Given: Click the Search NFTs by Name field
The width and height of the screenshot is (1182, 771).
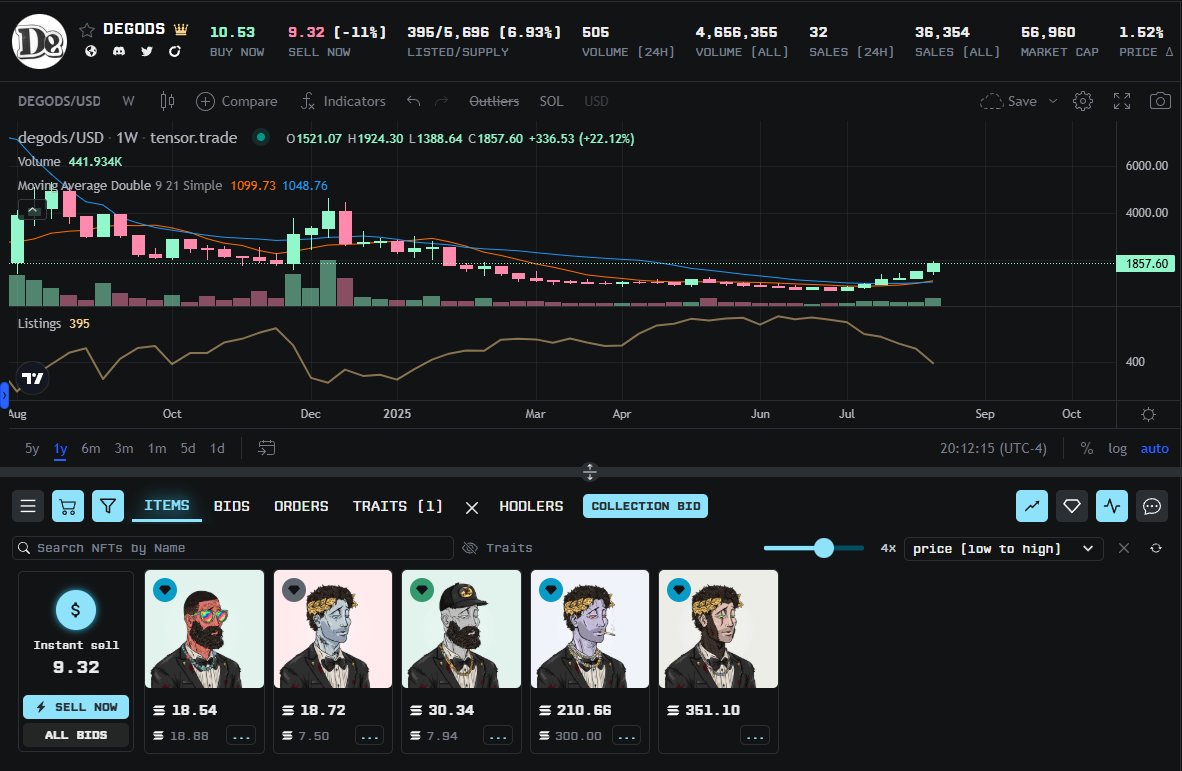Looking at the screenshot, I should pos(233,548).
